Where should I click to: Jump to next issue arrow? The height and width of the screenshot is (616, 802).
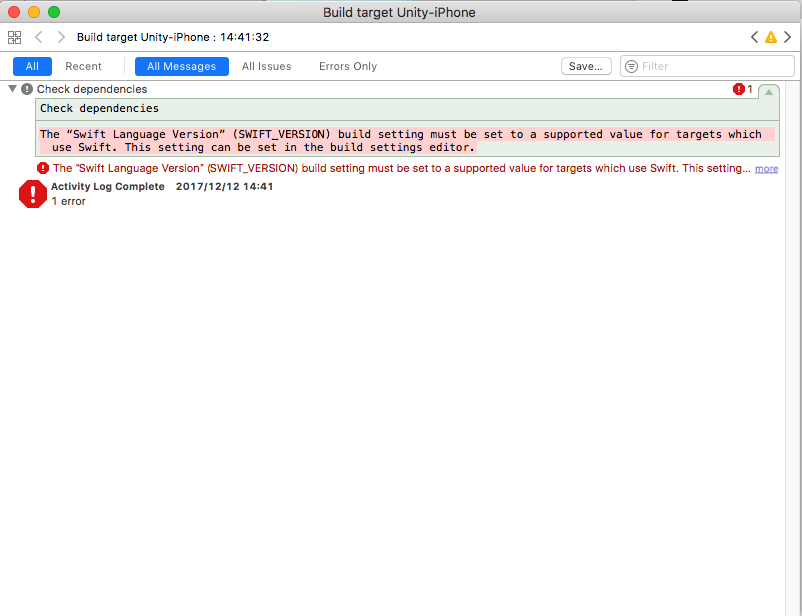[x=788, y=37]
